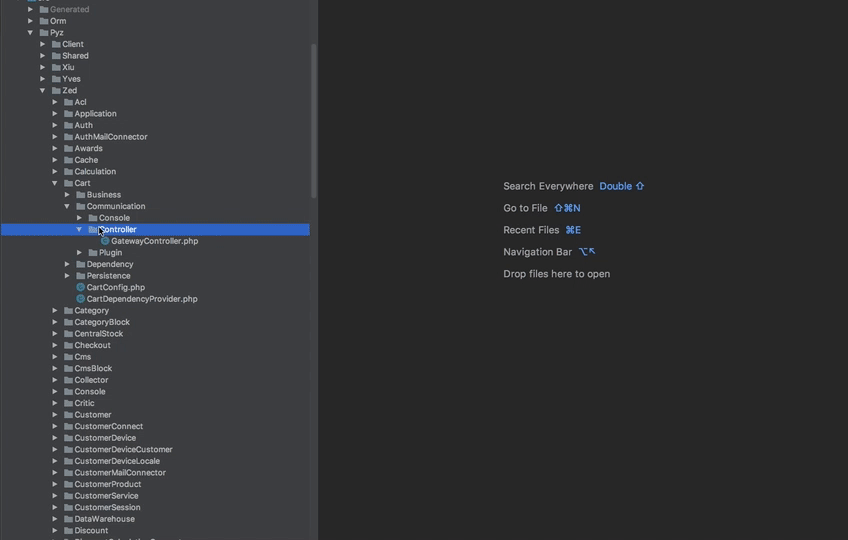Click the Category folder icon

pos(68,311)
